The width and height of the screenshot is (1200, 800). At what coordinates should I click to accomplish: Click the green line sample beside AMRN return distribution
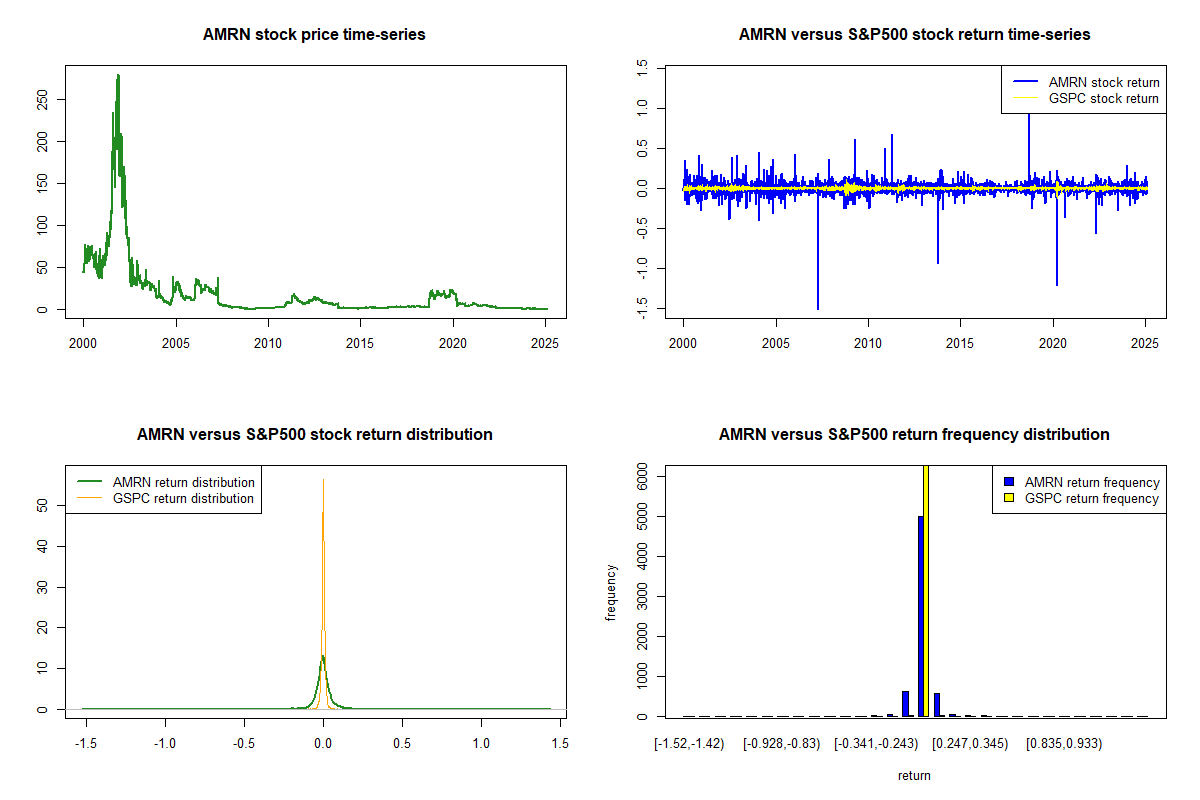coord(90,482)
